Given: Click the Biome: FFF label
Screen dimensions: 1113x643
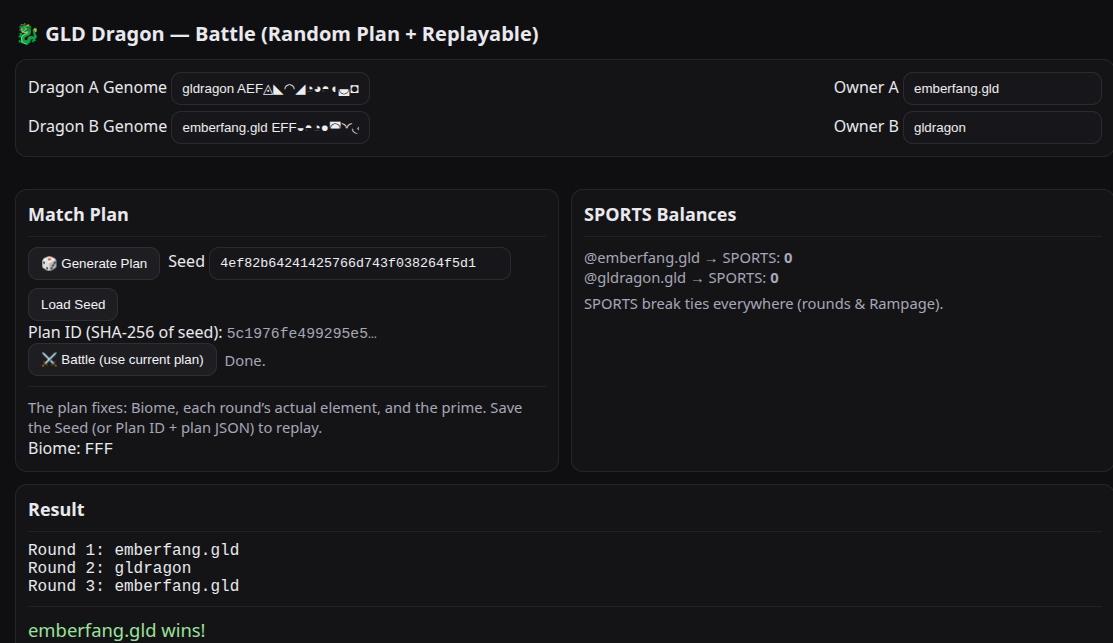Looking at the screenshot, I should click(x=70, y=449).
